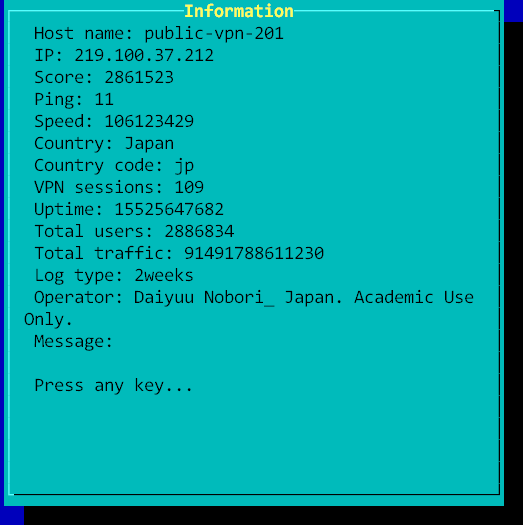Click the VPN sessions: 109 line

[119, 187]
